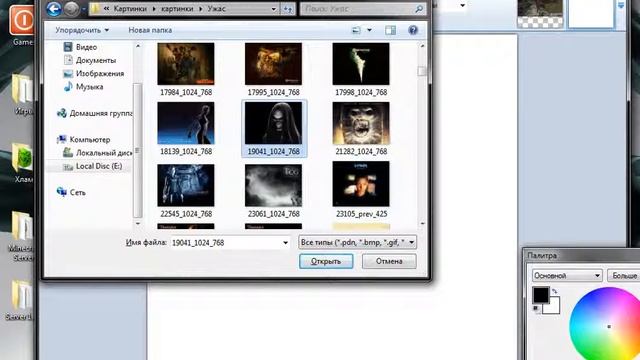The width and height of the screenshot is (640, 360).
Task: Open the Minecraft Server desktop folder
Action: coord(21,236)
